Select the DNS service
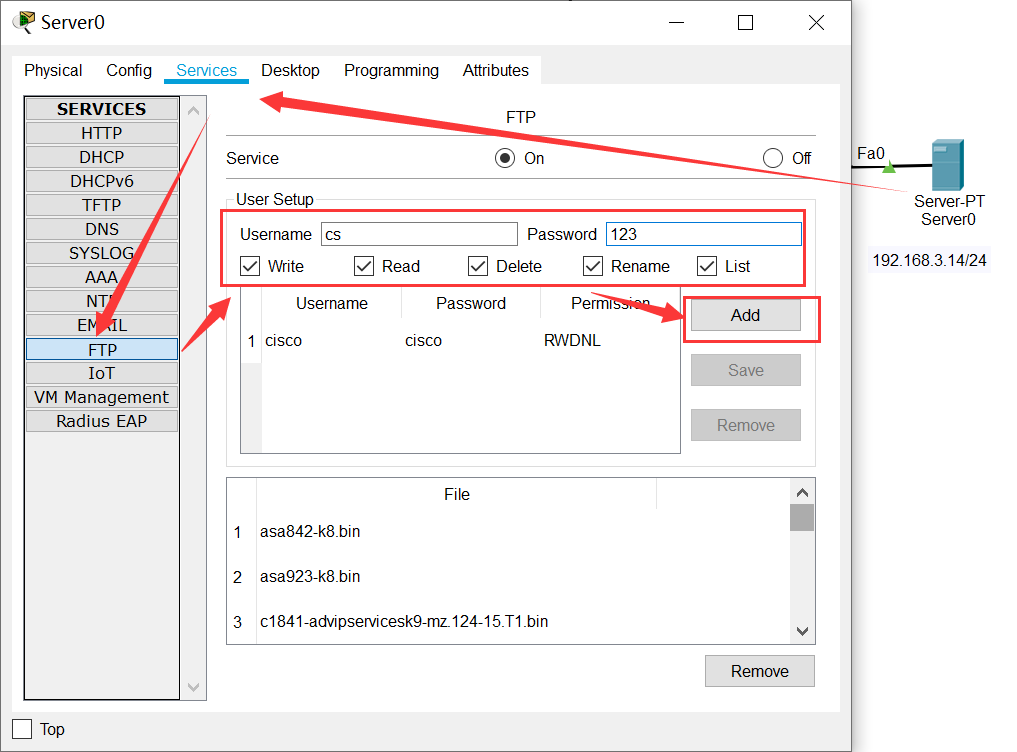The image size is (1017, 752). [102, 229]
